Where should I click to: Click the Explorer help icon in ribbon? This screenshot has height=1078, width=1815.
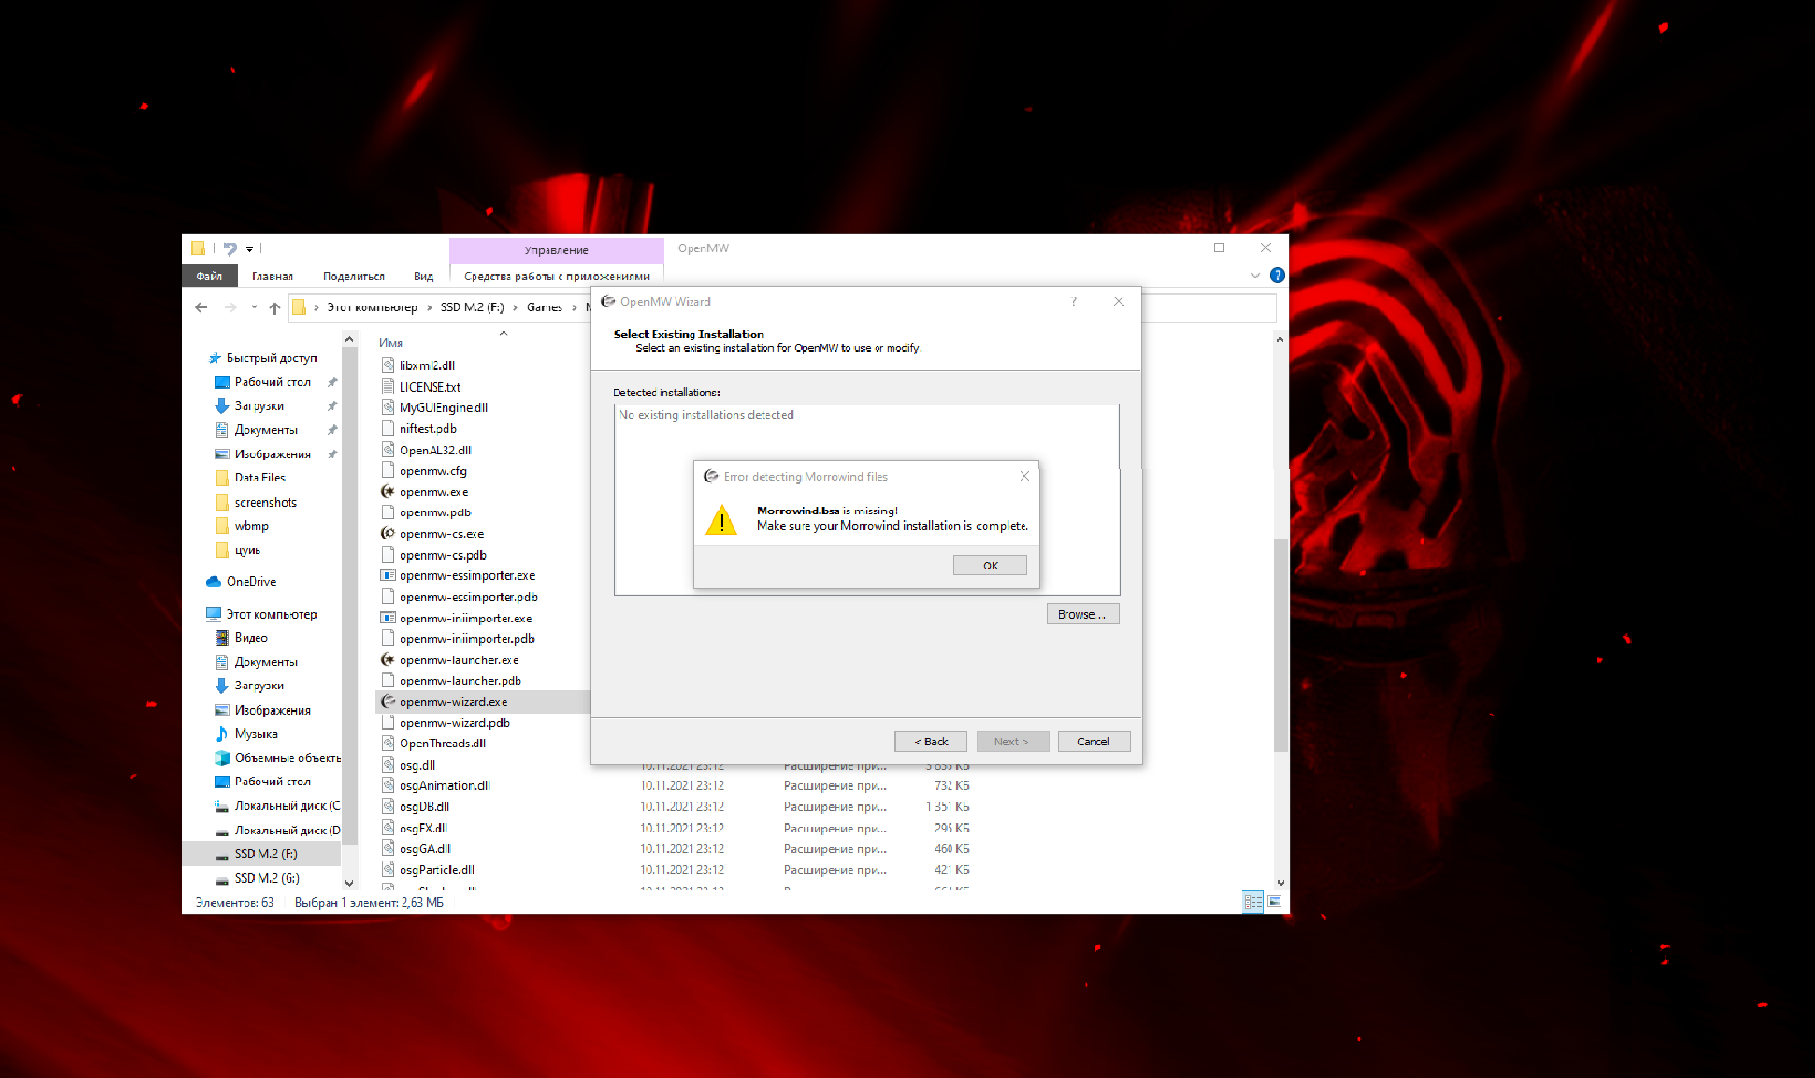(x=1277, y=275)
